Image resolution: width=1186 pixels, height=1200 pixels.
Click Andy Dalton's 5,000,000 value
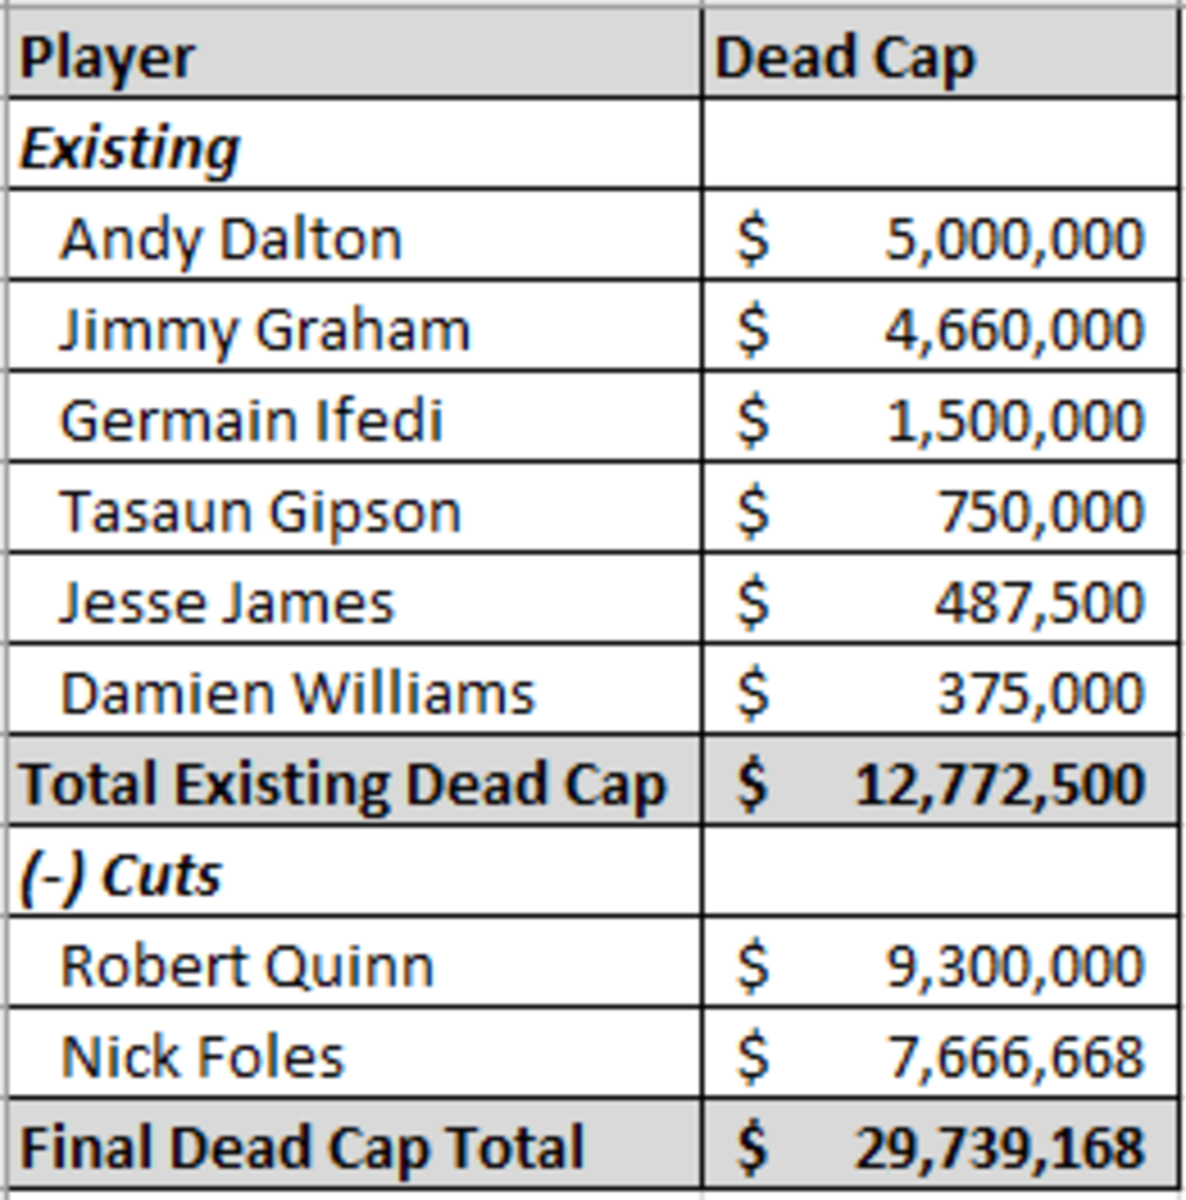click(x=940, y=236)
